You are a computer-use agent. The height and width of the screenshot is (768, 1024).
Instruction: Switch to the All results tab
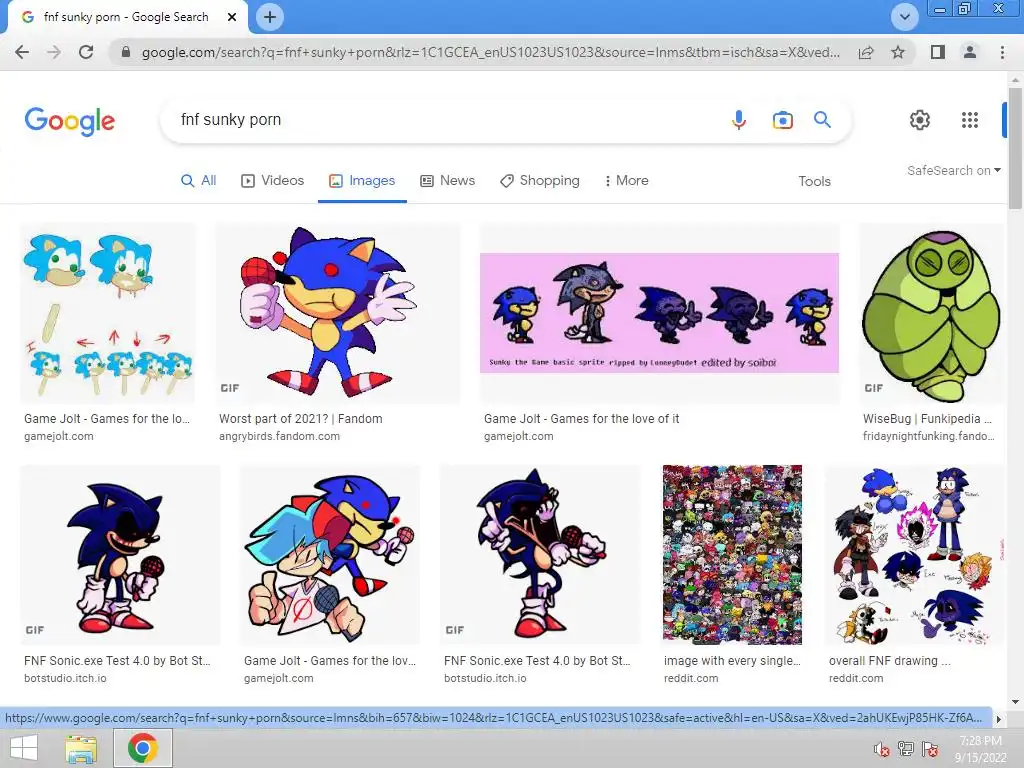199,181
